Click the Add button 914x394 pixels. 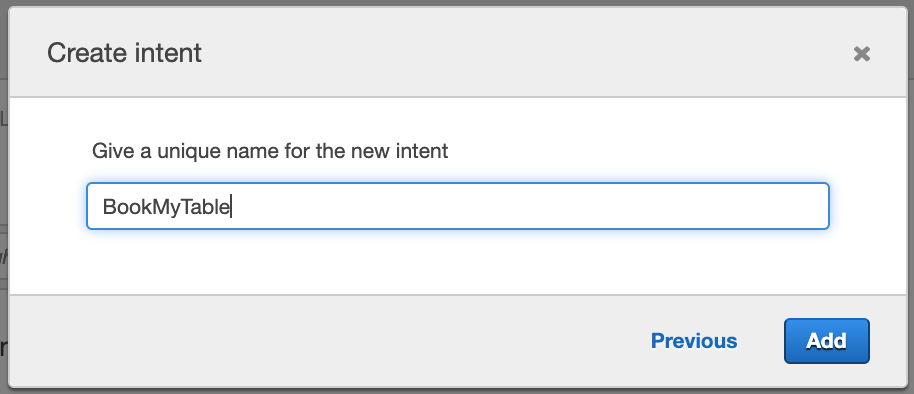[x=826, y=341]
